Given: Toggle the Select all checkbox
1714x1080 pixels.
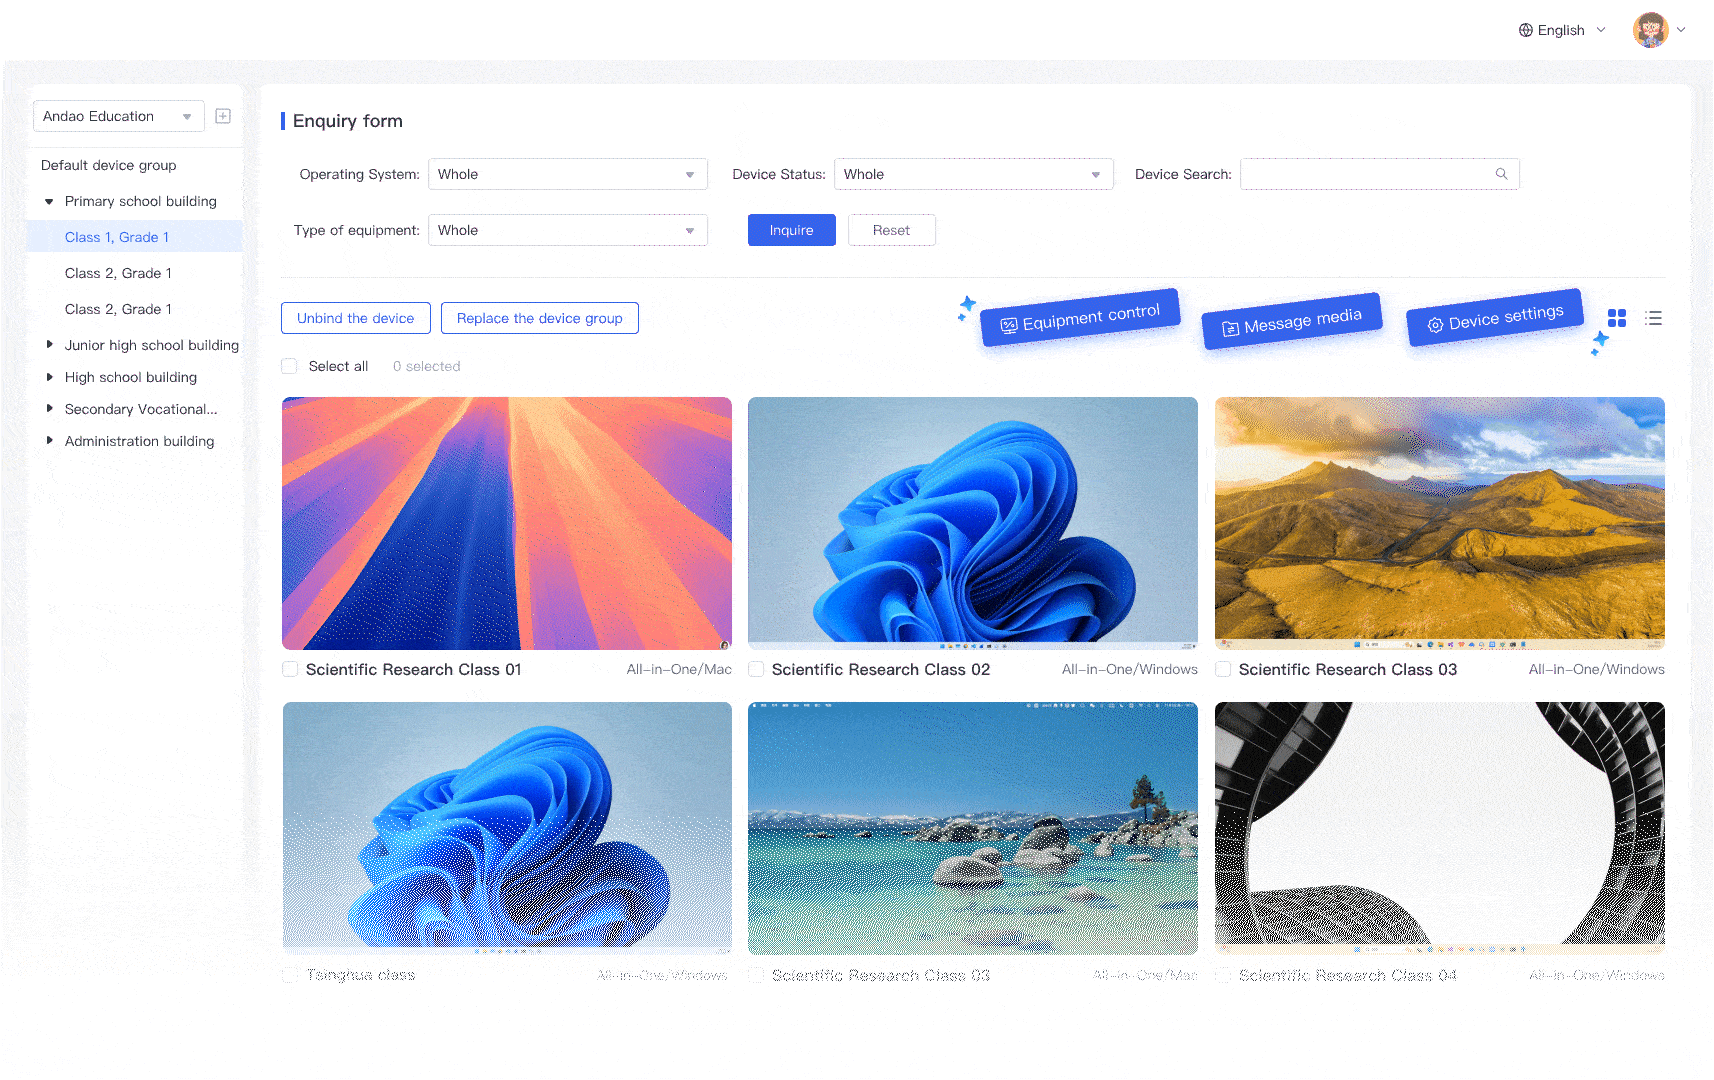Looking at the screenshot, I should pos(289,366).
